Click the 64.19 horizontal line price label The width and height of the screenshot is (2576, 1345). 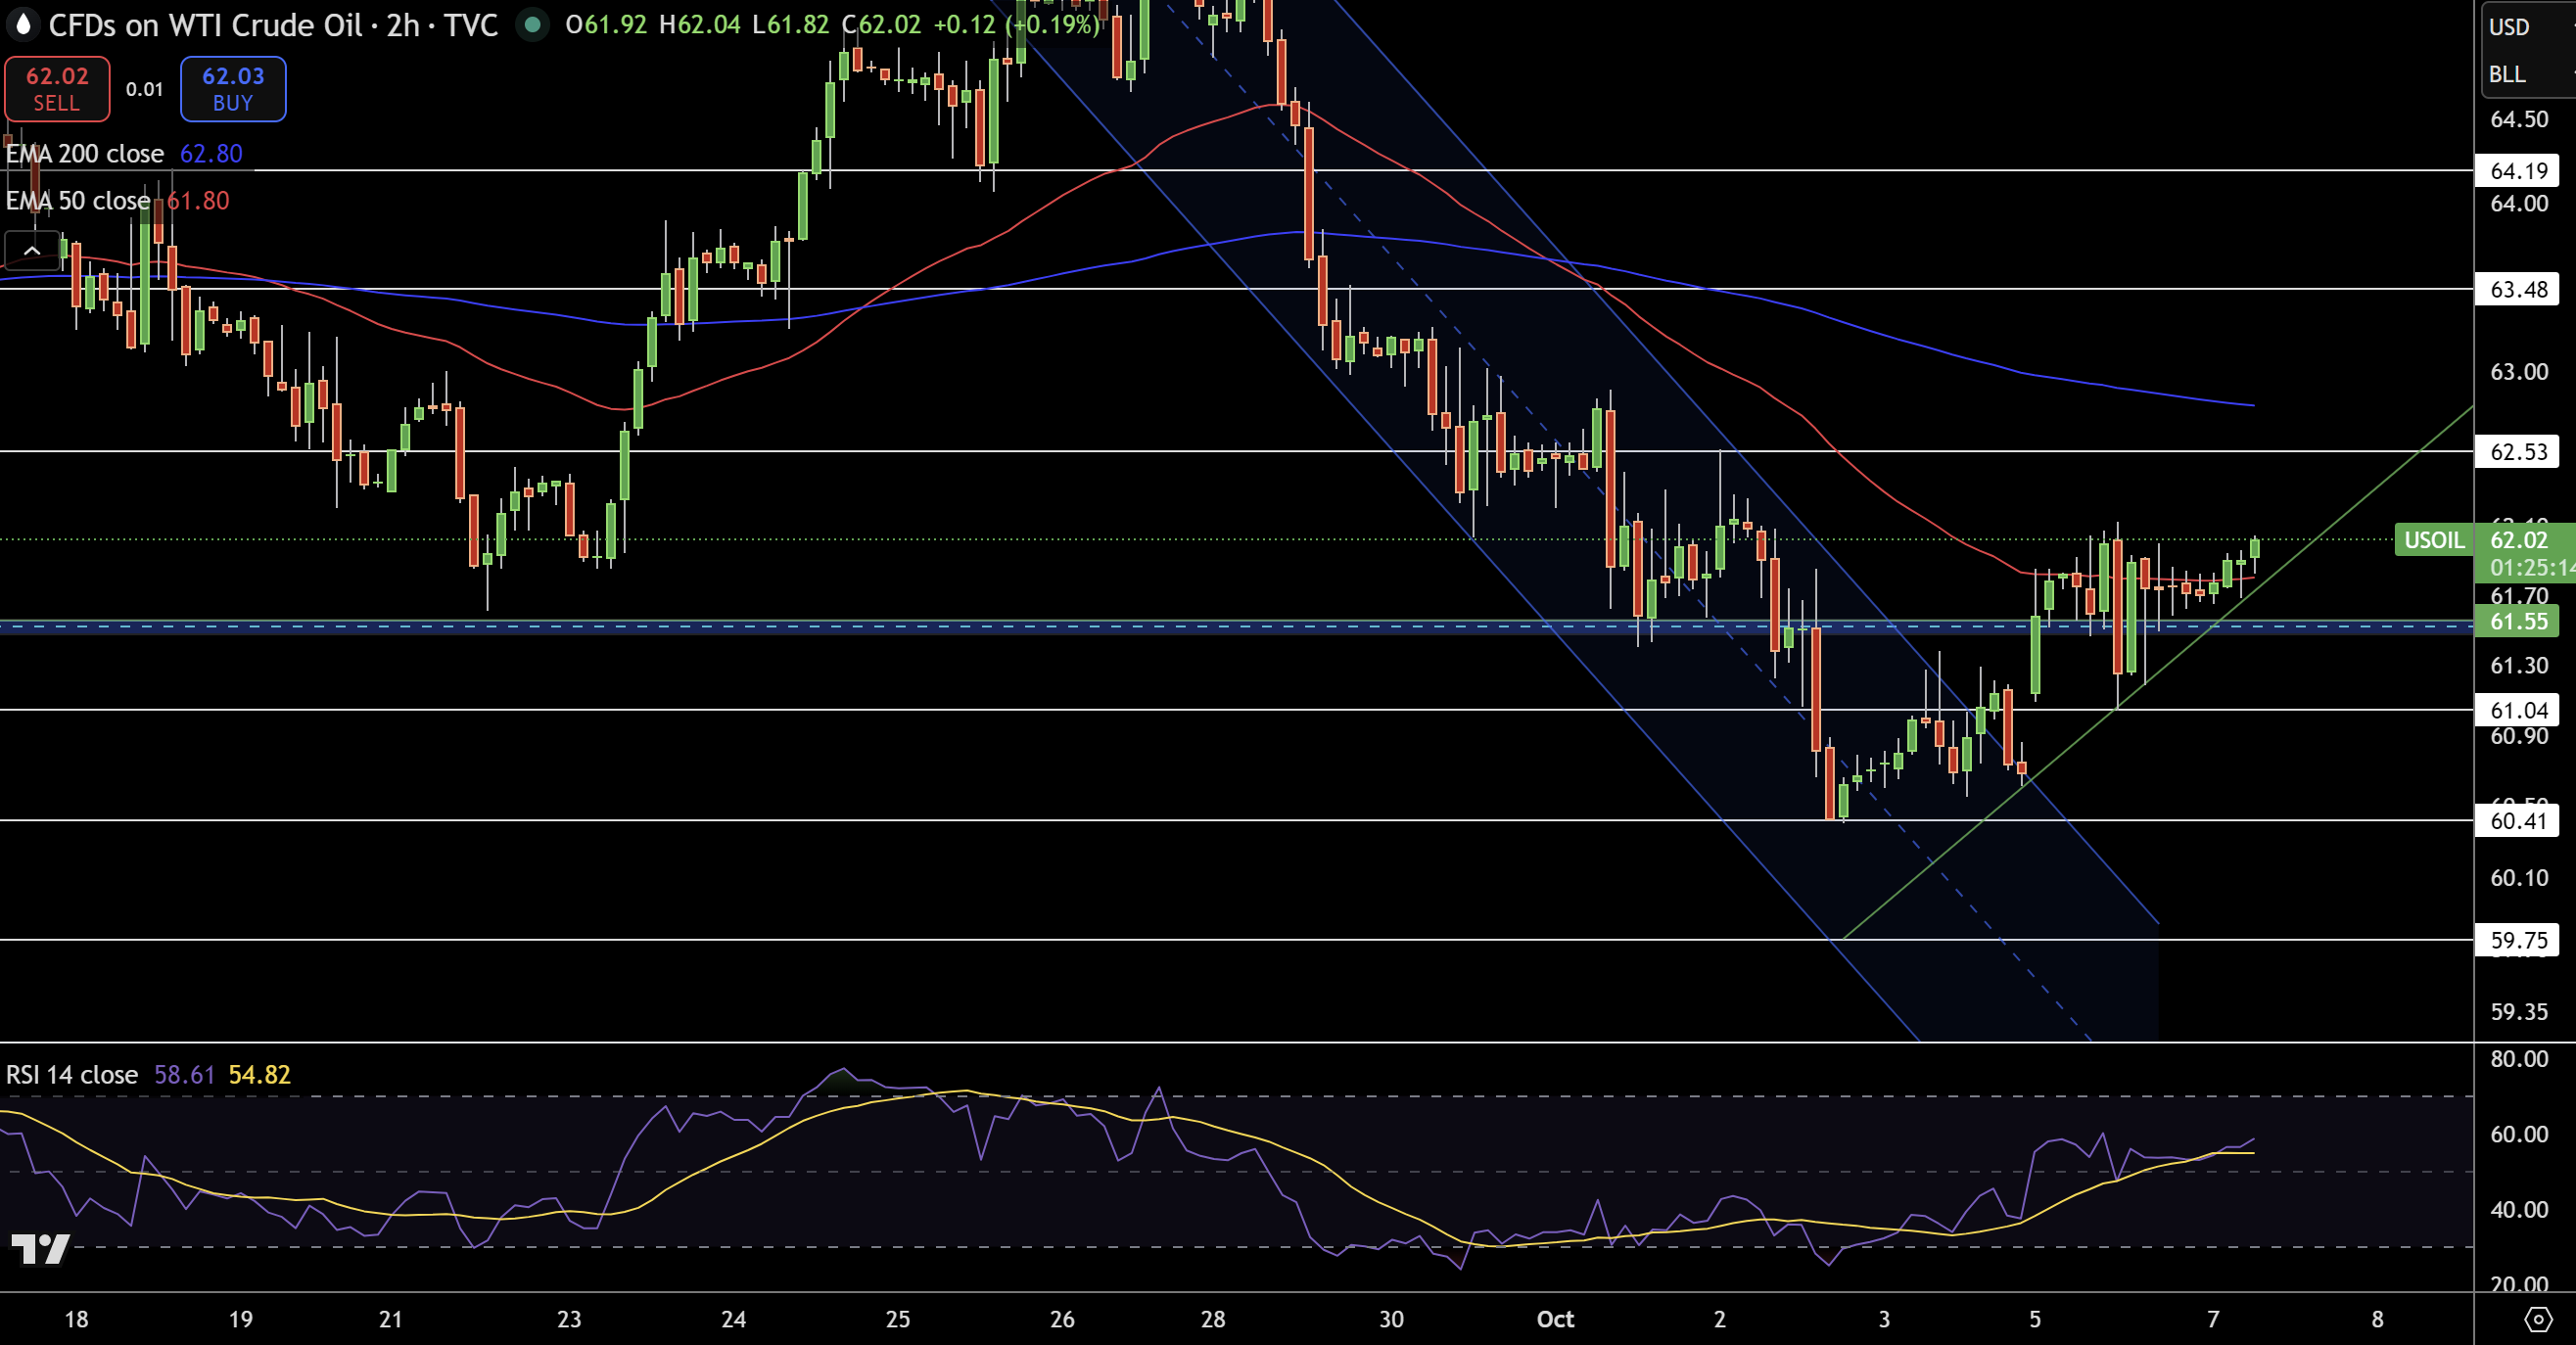click(x=2518, y=171)
